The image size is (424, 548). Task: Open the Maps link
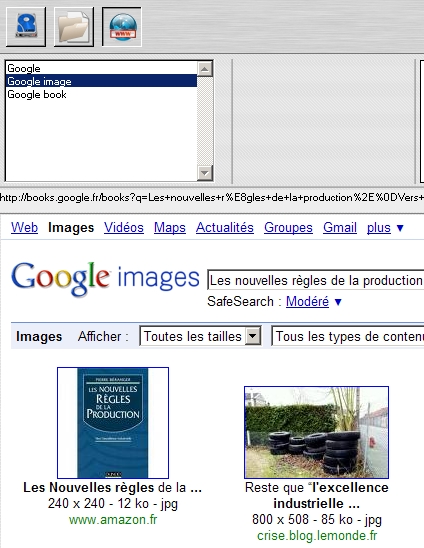pos(170,228)
